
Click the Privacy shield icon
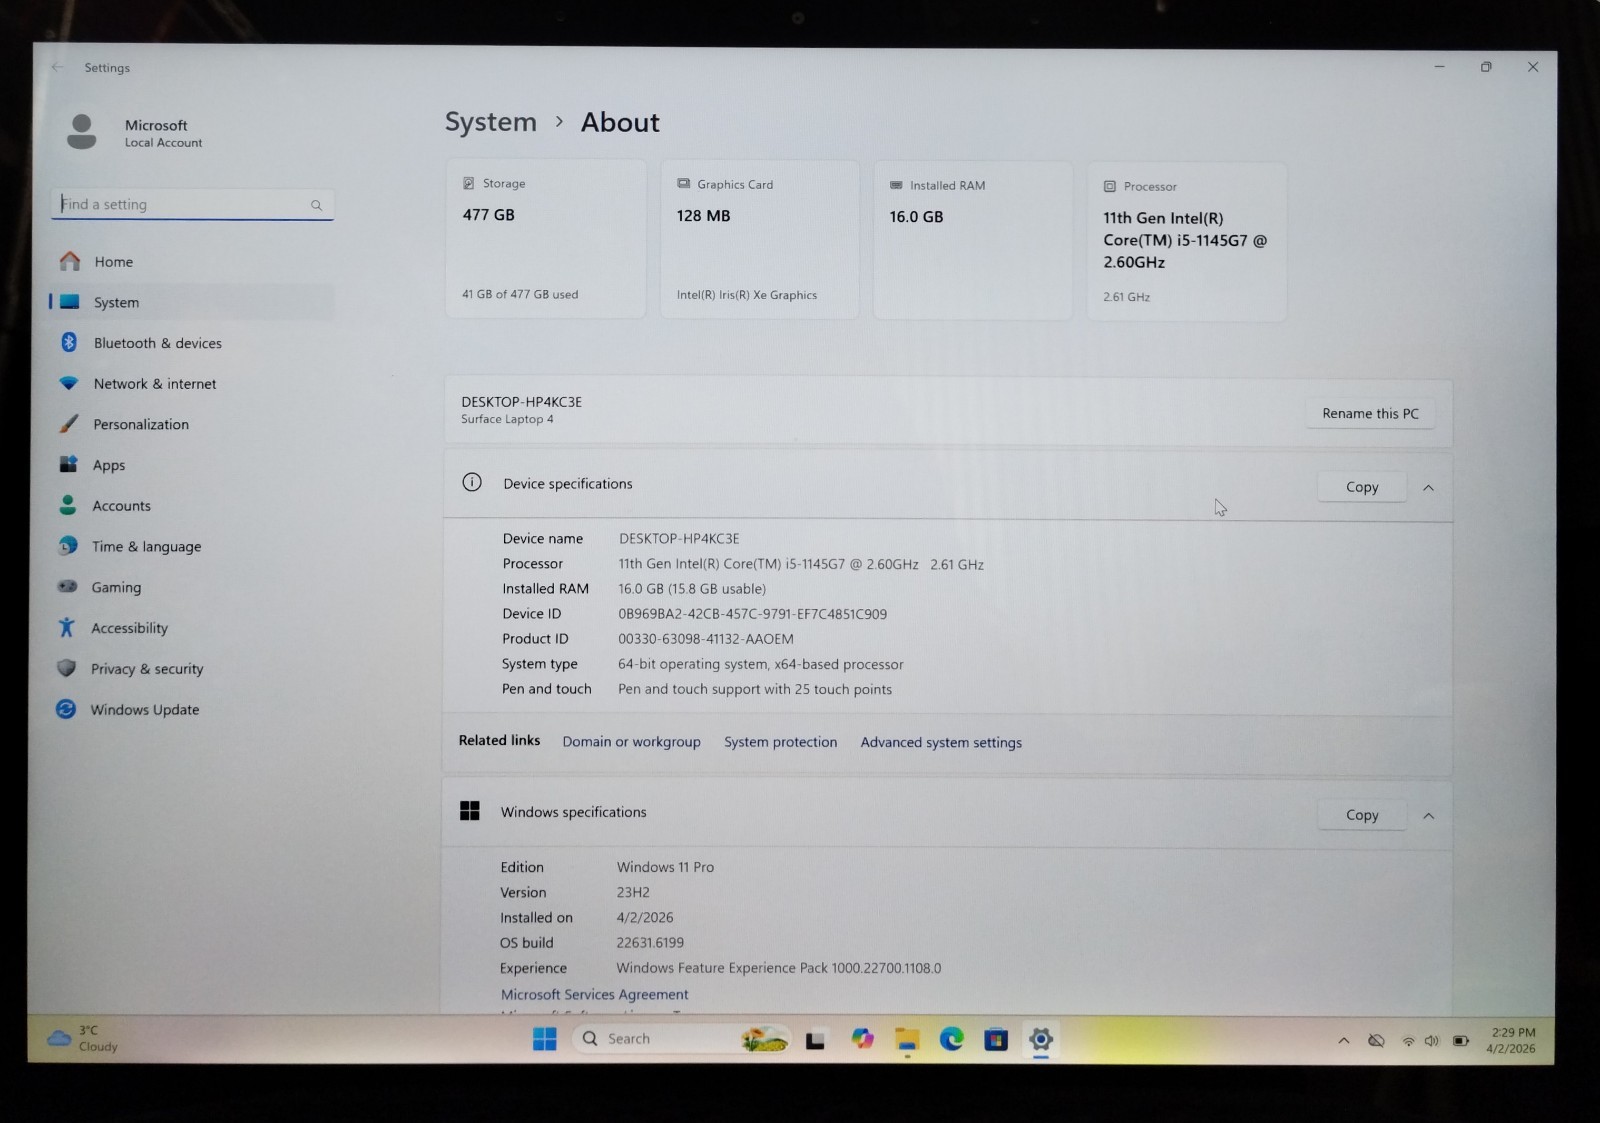[66, 667]
